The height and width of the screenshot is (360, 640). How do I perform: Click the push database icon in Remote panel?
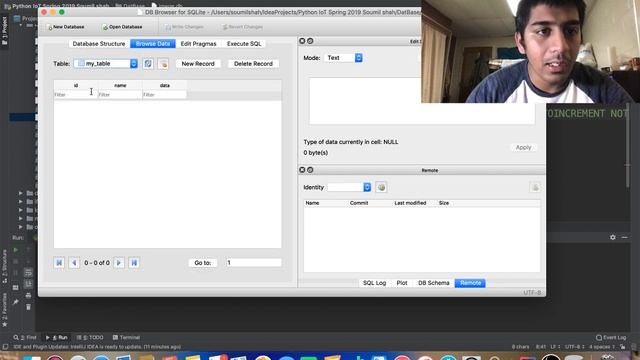(535, 187)
